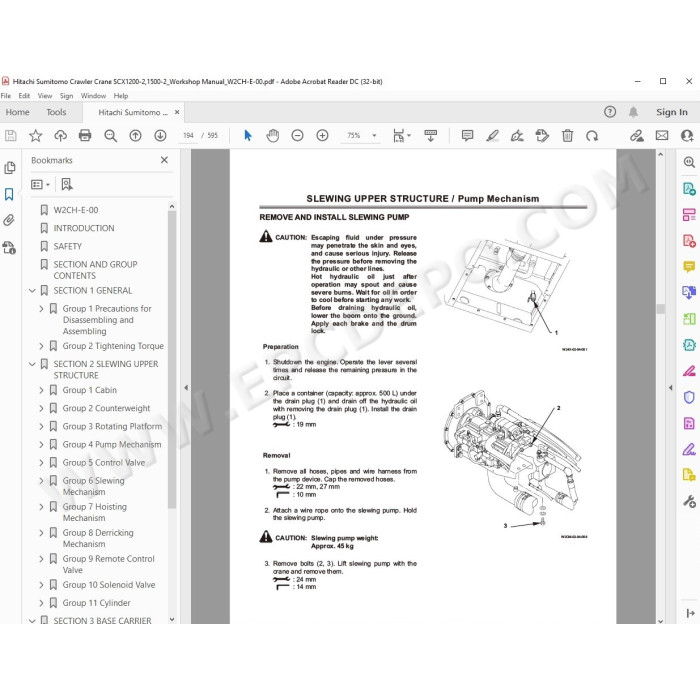Open the Window menu
The image size is (700, 700).
point(93,96)
